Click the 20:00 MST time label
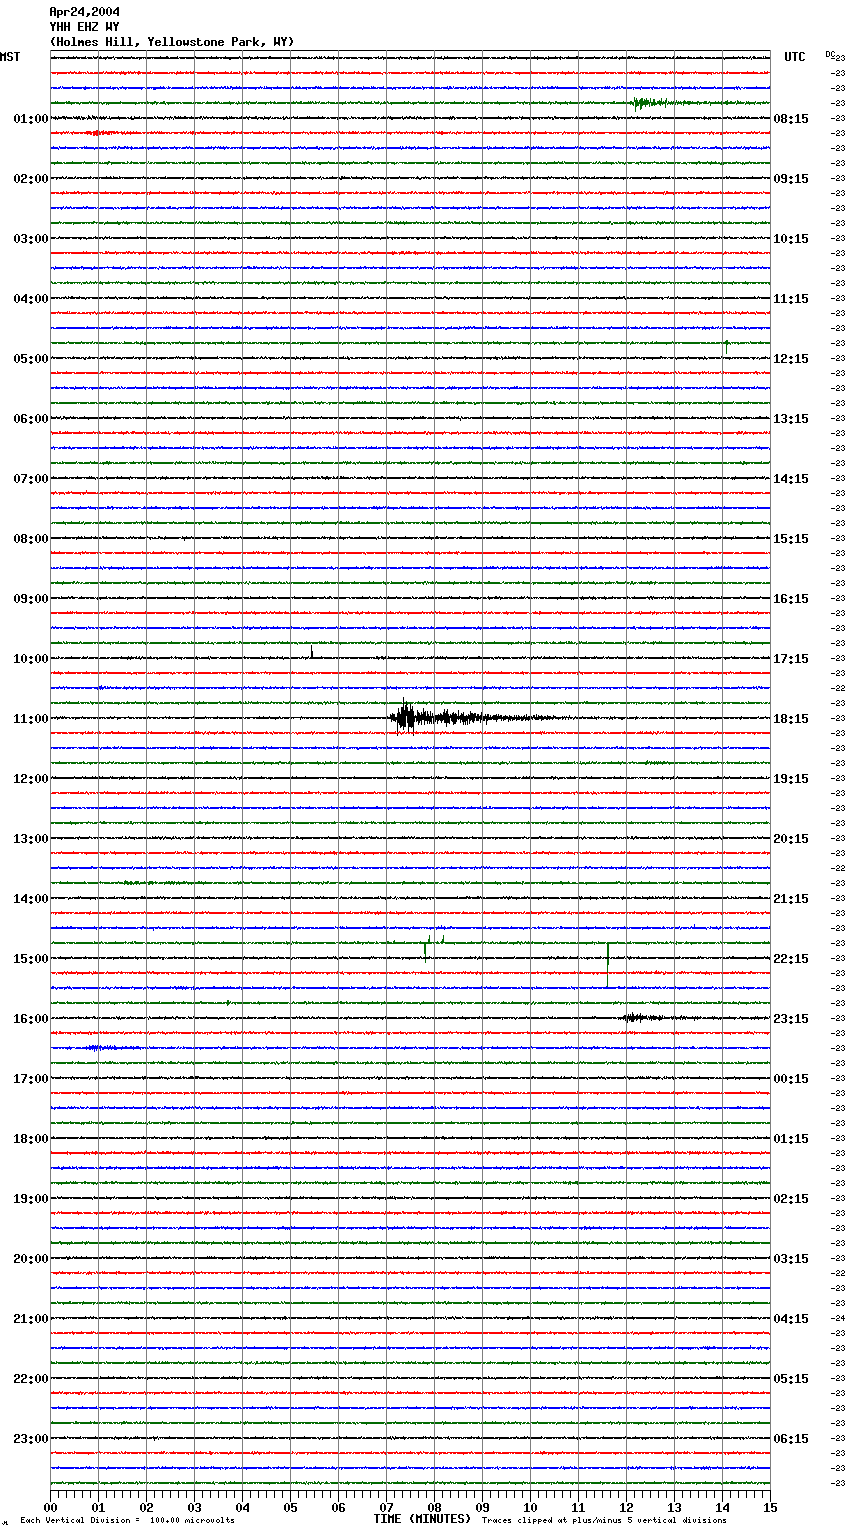This screenshot has height=1534, width=850. coord(31,1259)
